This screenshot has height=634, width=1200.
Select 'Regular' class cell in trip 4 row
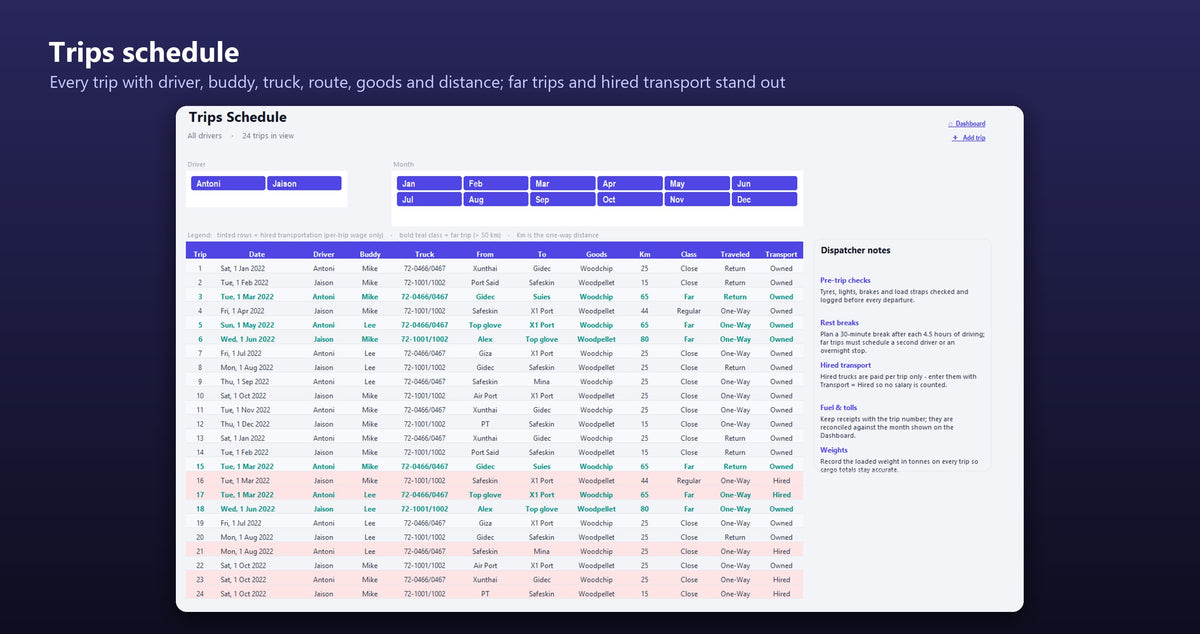point(689,311)
